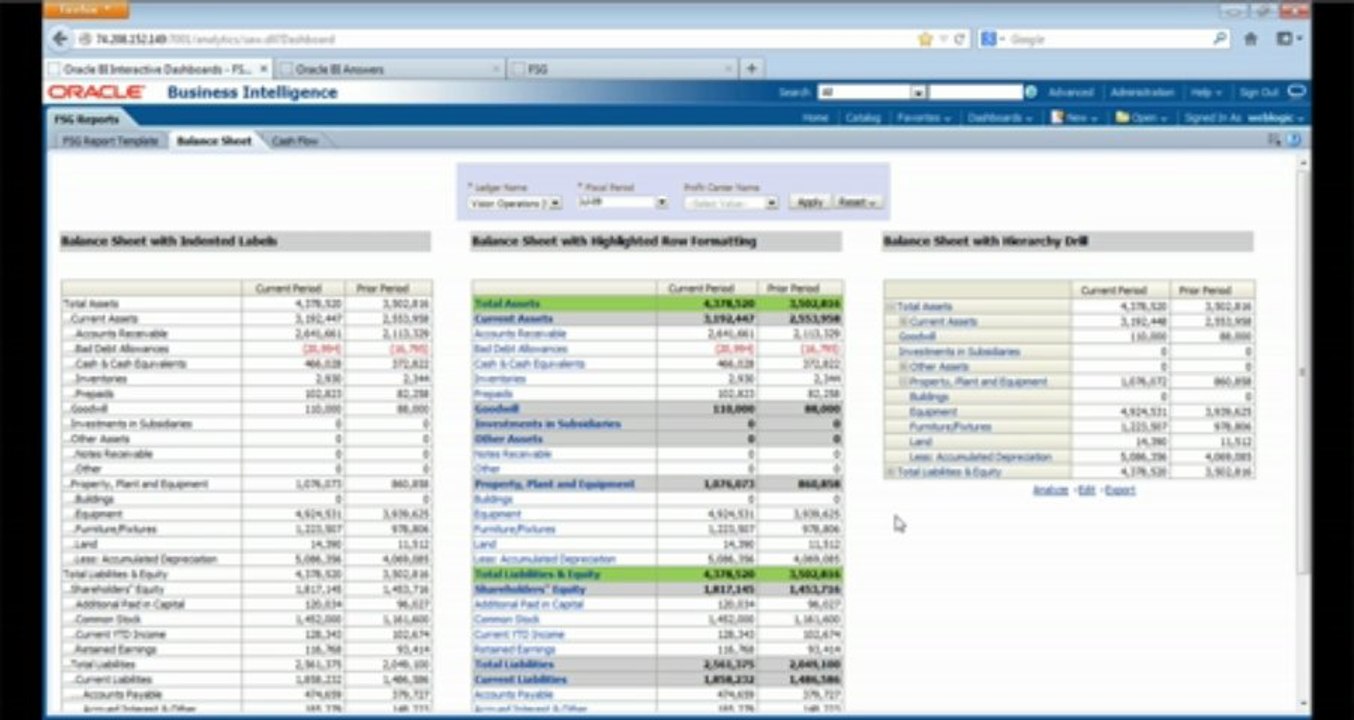Bookmark page with the star icon
This screenshot has width=1354, height=720.
pos(926,39)
